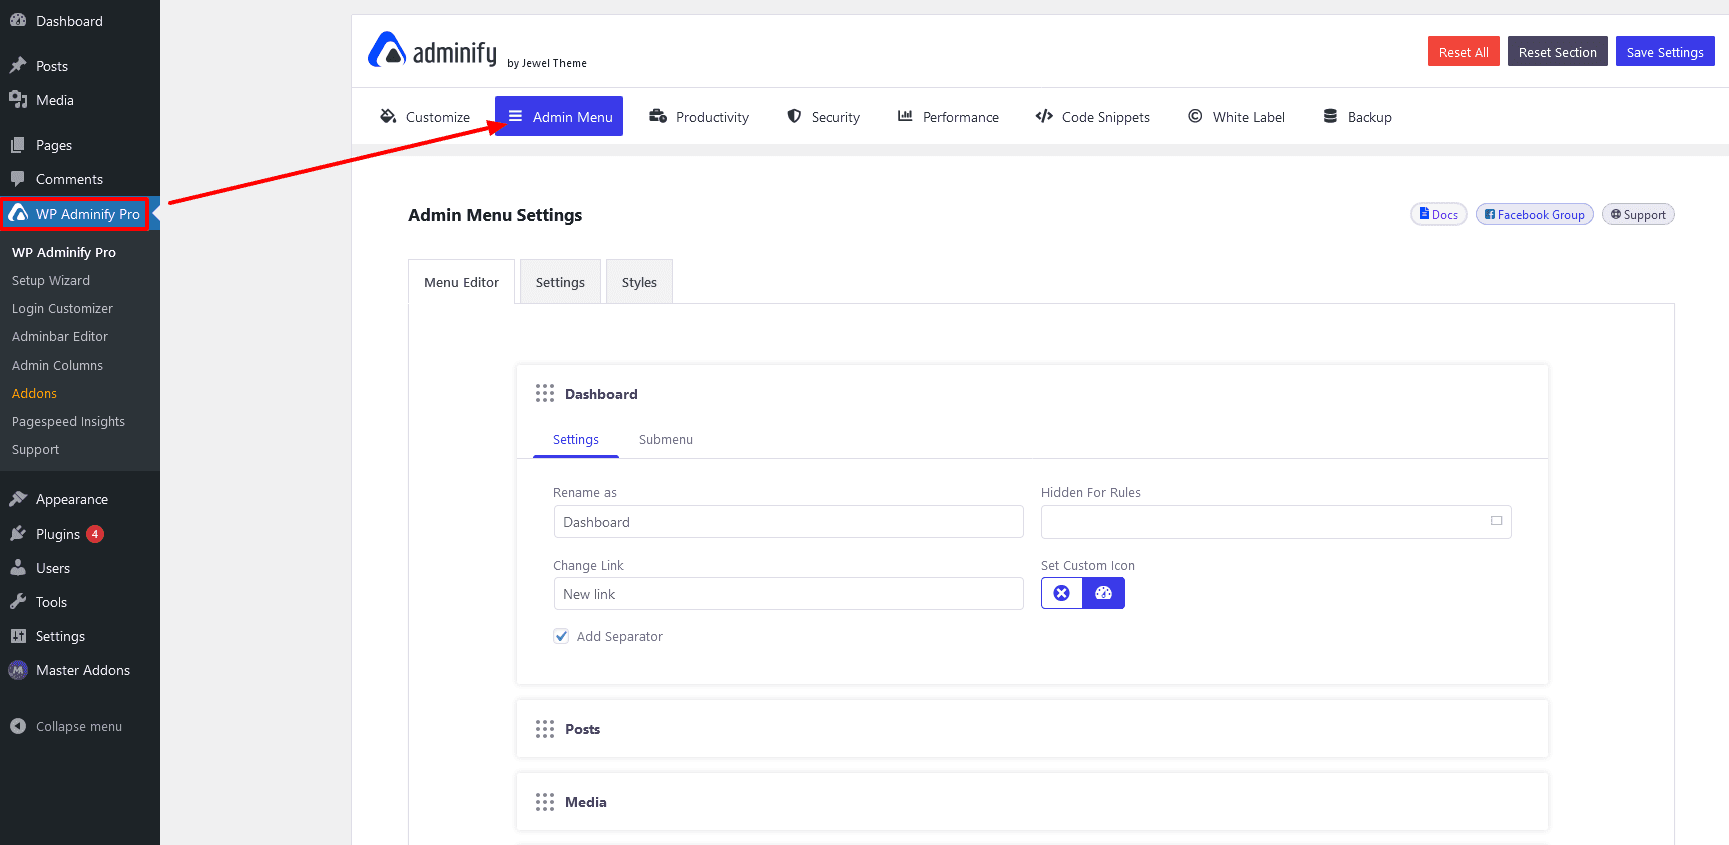Switch to the Admin Menu tab
Image resolution: width=1729 pixels, height=845 pixels.
559,116
